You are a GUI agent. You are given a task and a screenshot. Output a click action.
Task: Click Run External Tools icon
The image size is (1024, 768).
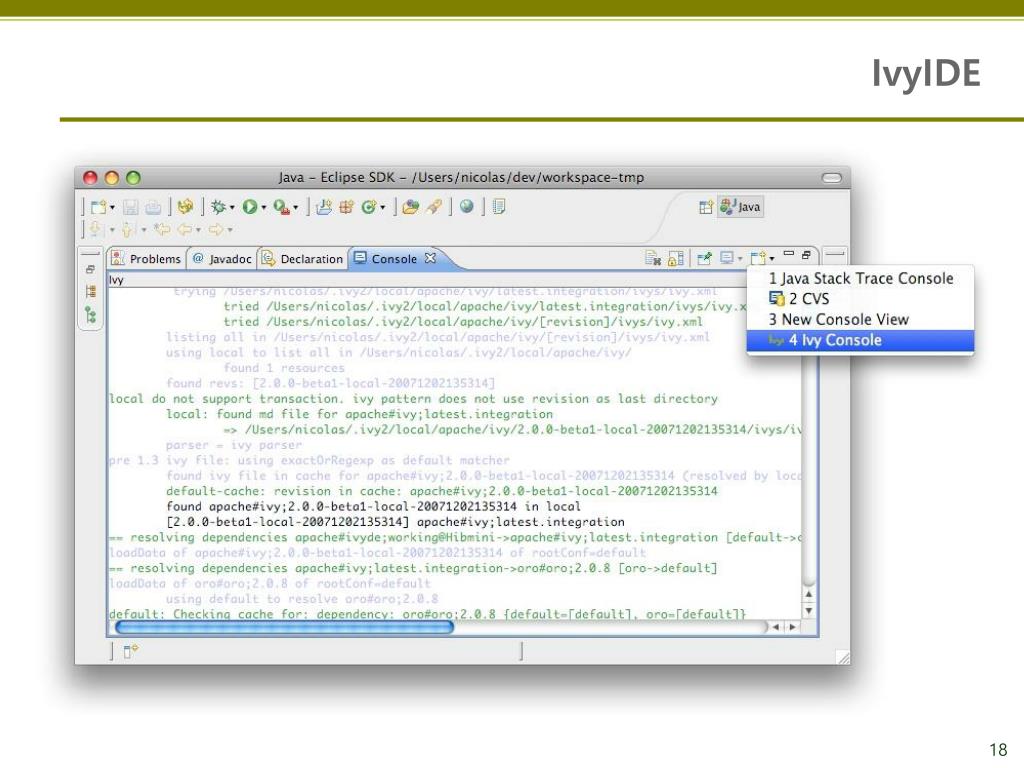click(281, 206)
